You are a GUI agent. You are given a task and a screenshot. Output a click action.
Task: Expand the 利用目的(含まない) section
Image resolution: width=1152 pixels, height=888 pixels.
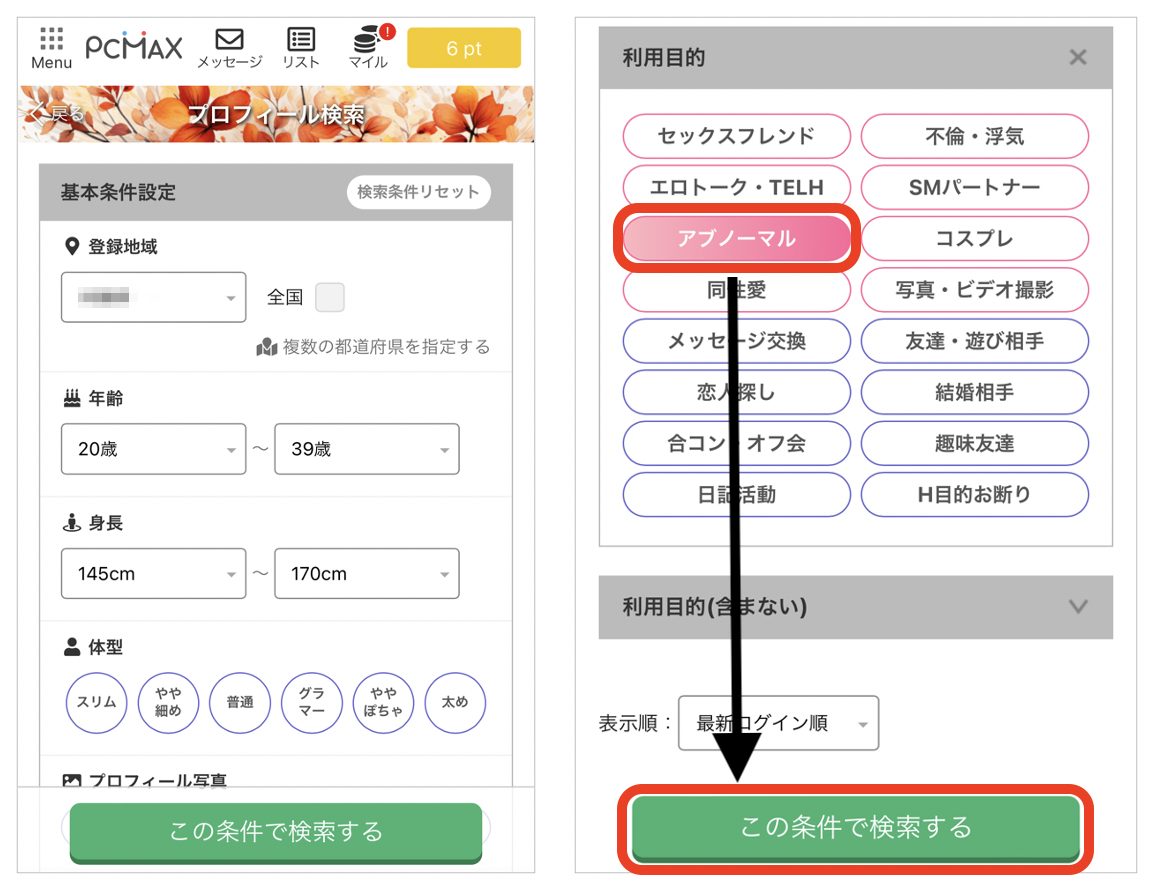[855, 607]
